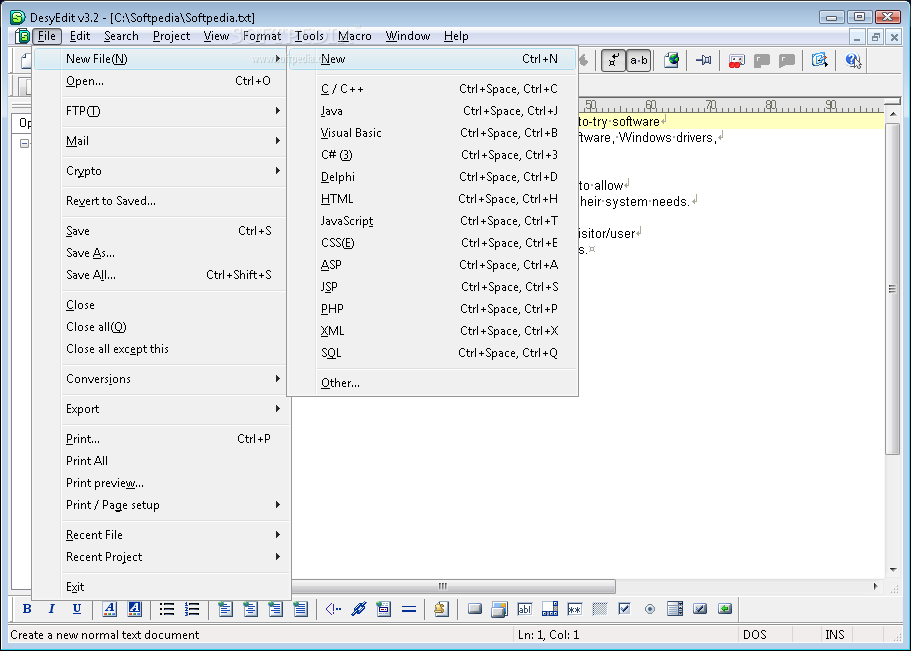Image resolution: width=911 pixels, height=651 pixels.
Task: Open the Project menu
Action: point(171,36)
